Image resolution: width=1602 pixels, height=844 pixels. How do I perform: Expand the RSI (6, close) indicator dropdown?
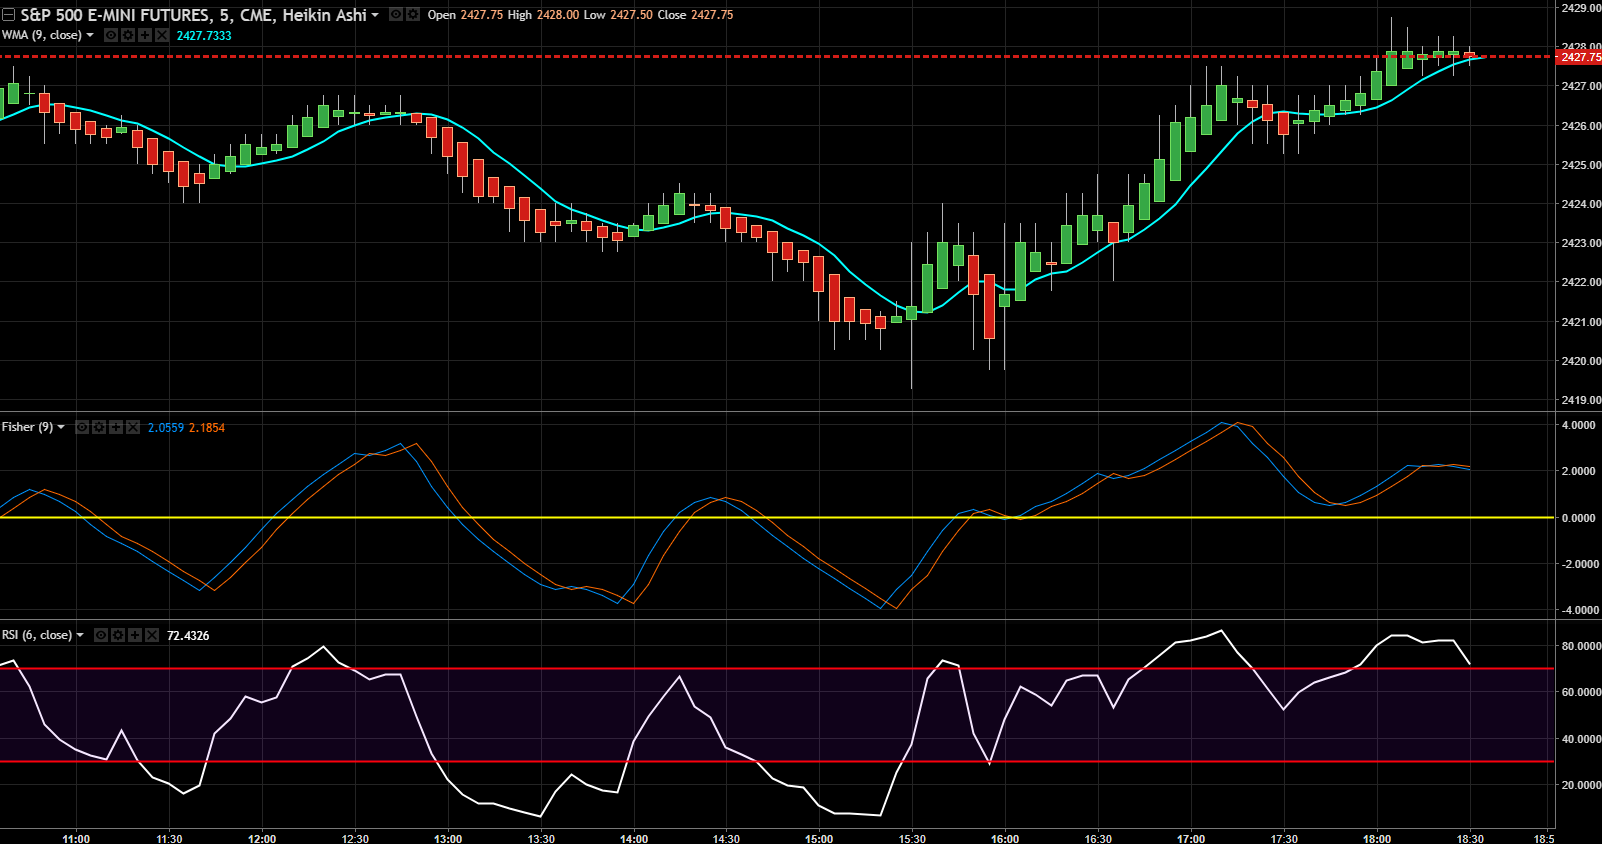tap(80, 635)
